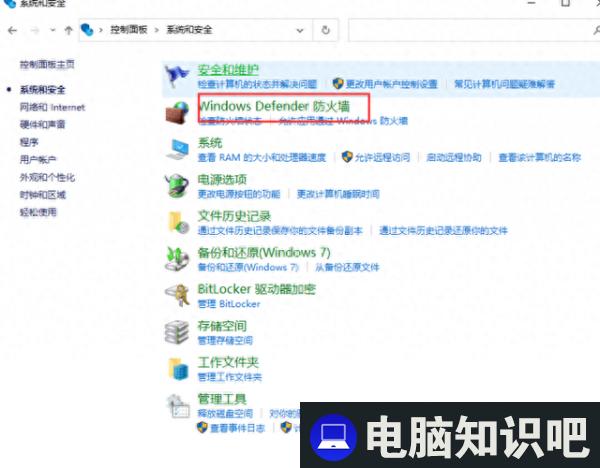Click 管理工作文件夹
600x468 pixels.
coord(230,377)
